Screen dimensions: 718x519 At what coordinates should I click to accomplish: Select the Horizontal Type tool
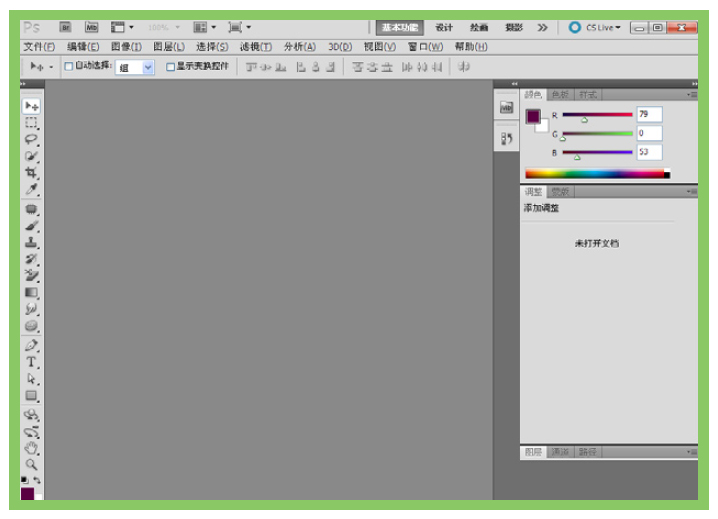(31, 362)
